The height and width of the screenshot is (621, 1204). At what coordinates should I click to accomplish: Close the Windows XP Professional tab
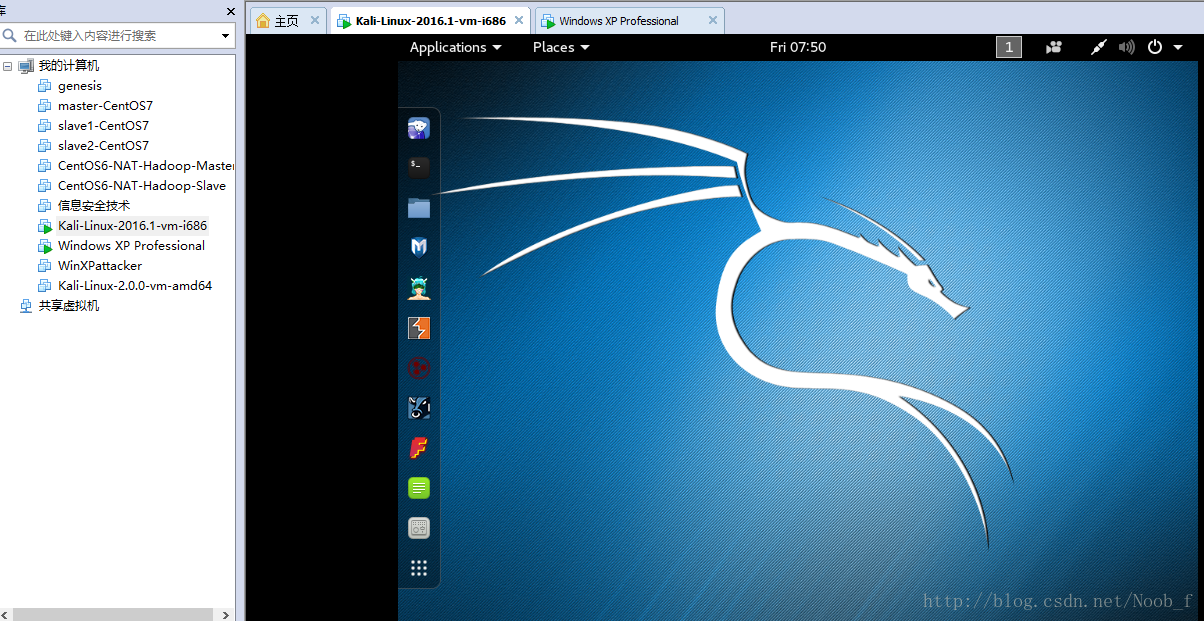[713, 19]
